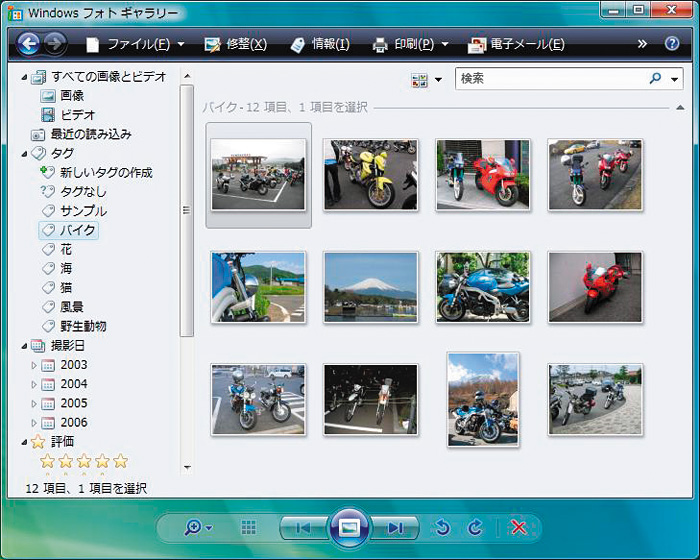
Task: Rotate photo counterclockwise
Action: (x=442, y=528)
